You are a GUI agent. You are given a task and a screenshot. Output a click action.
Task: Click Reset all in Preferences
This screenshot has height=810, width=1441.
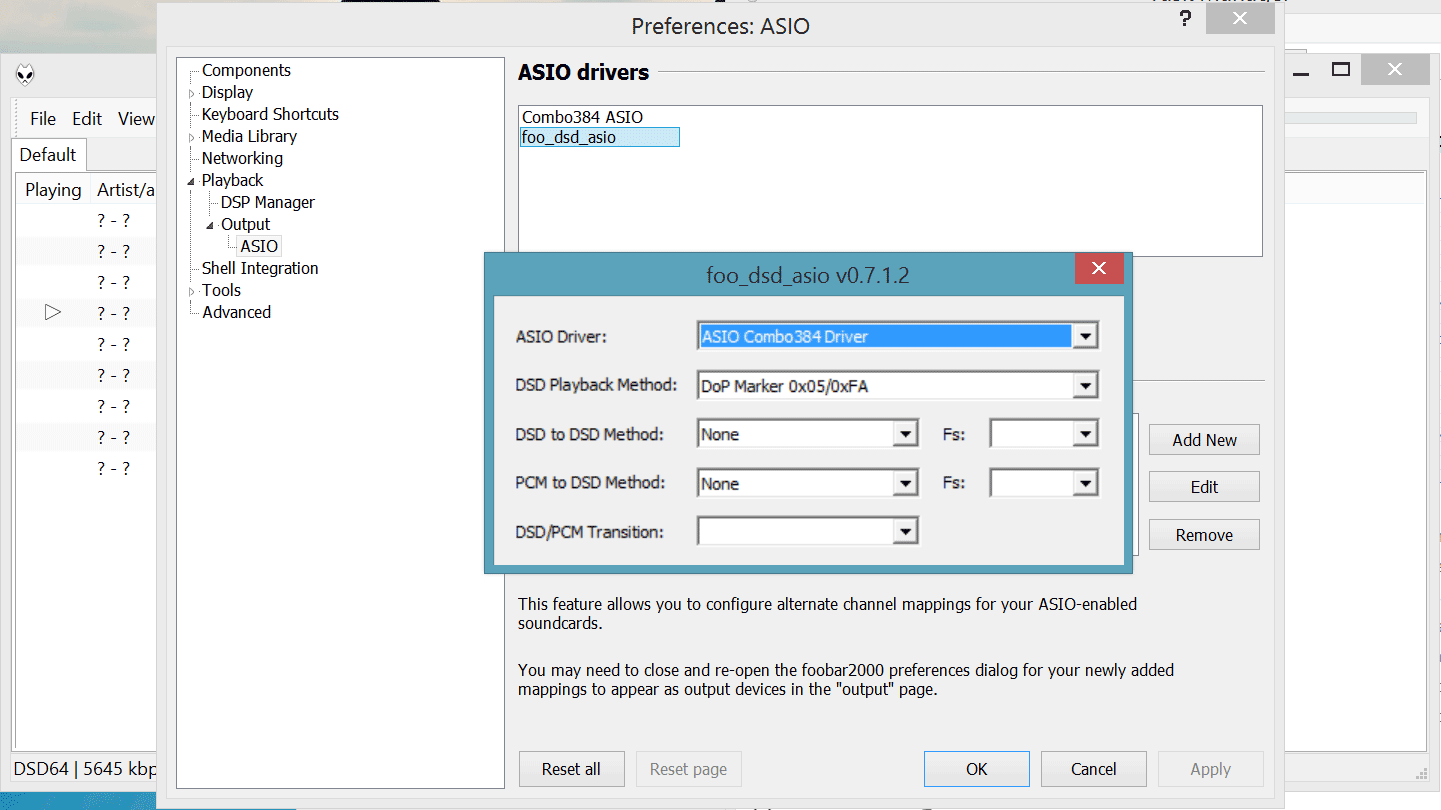[572, 769]
